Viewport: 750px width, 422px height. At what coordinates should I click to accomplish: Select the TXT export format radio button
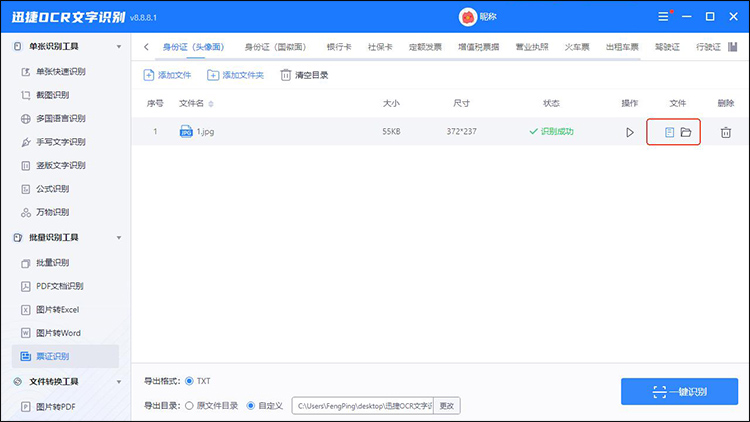point(190,381)
